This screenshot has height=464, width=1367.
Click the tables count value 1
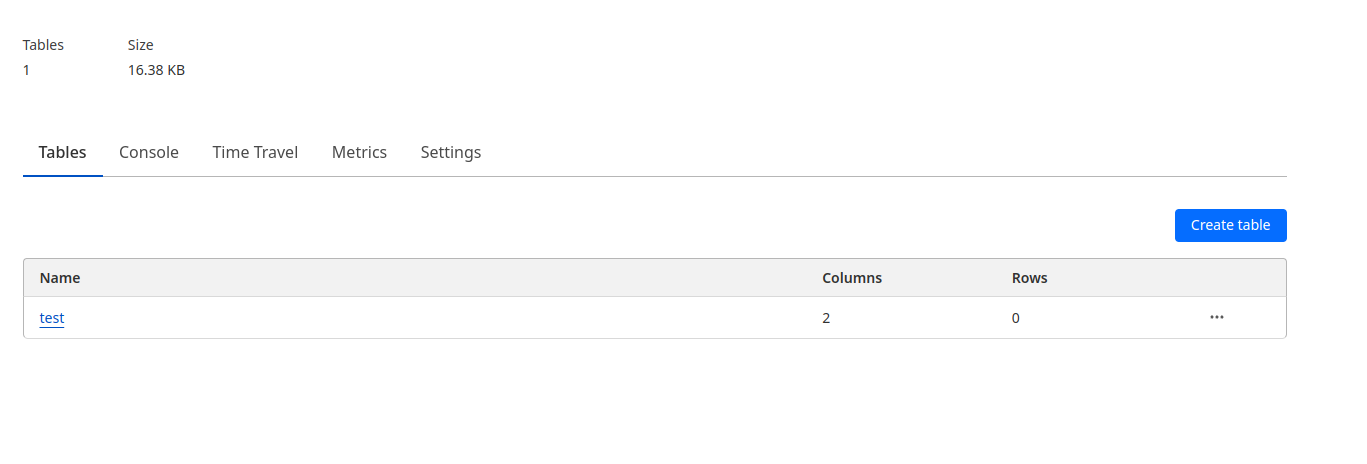coord(26,70)
